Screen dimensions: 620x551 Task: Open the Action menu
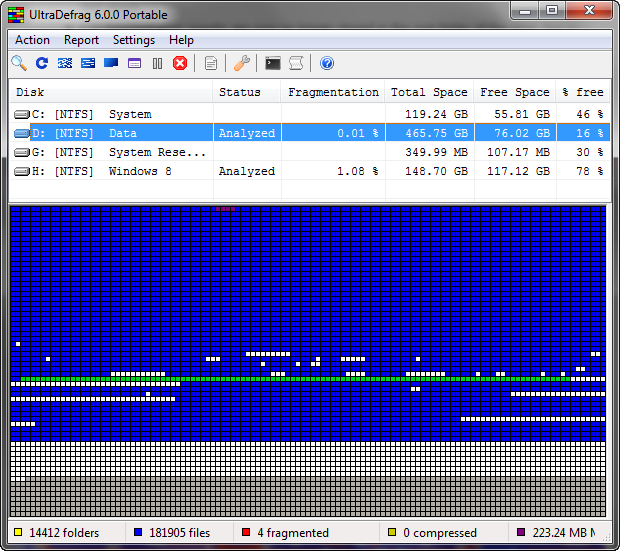[x=32, y=40]
